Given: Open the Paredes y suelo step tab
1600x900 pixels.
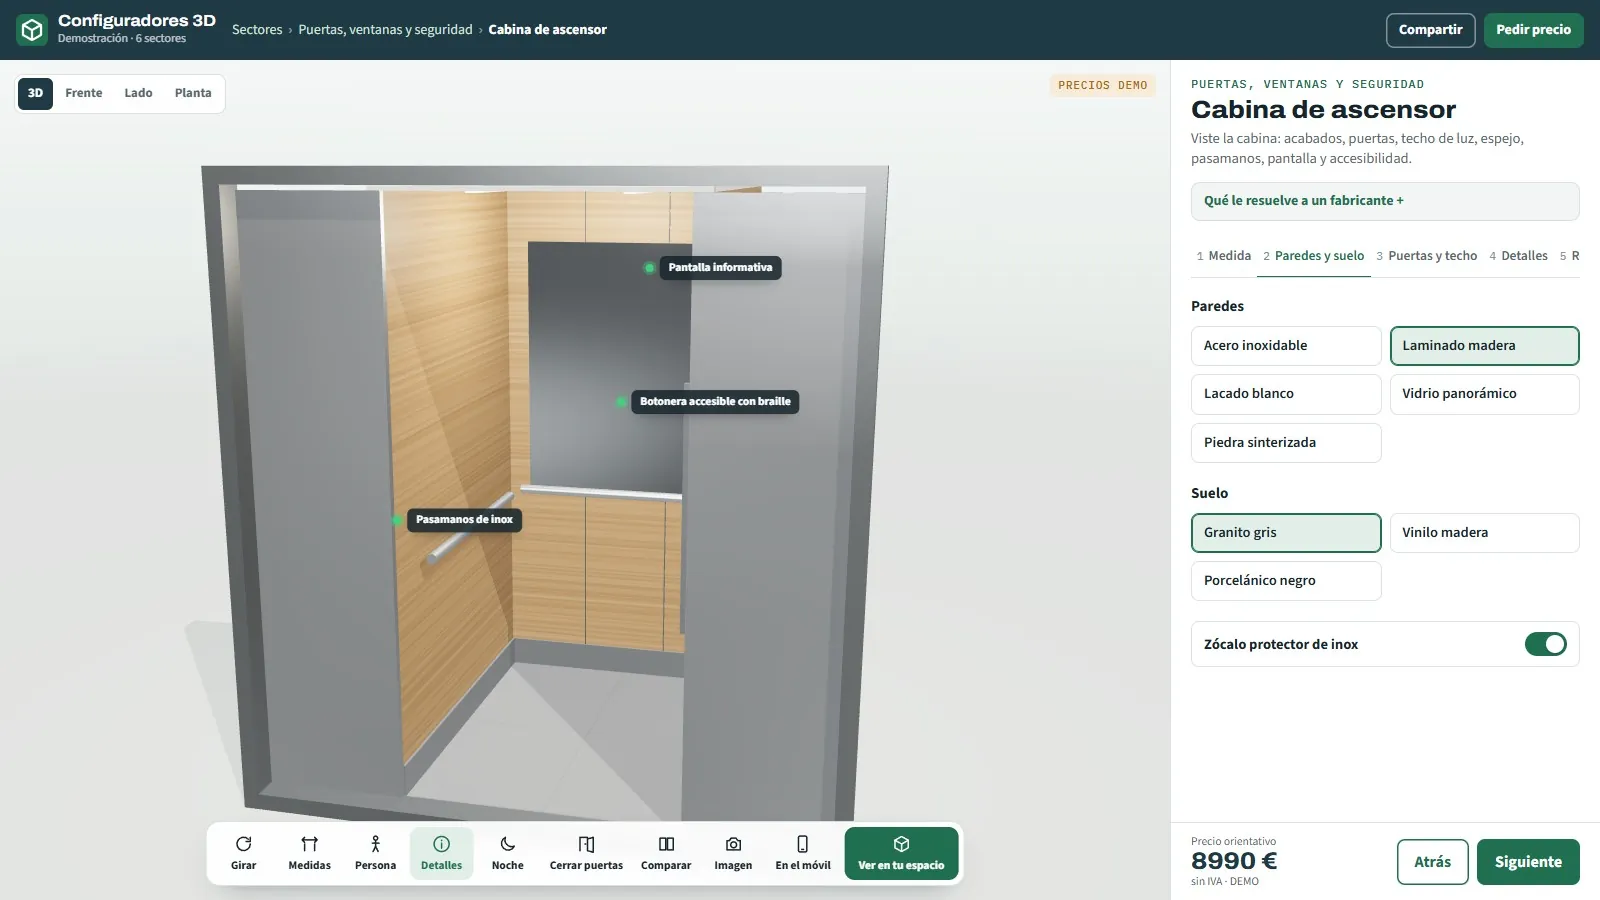Looking at the screenshot, I should point(1314,256).
